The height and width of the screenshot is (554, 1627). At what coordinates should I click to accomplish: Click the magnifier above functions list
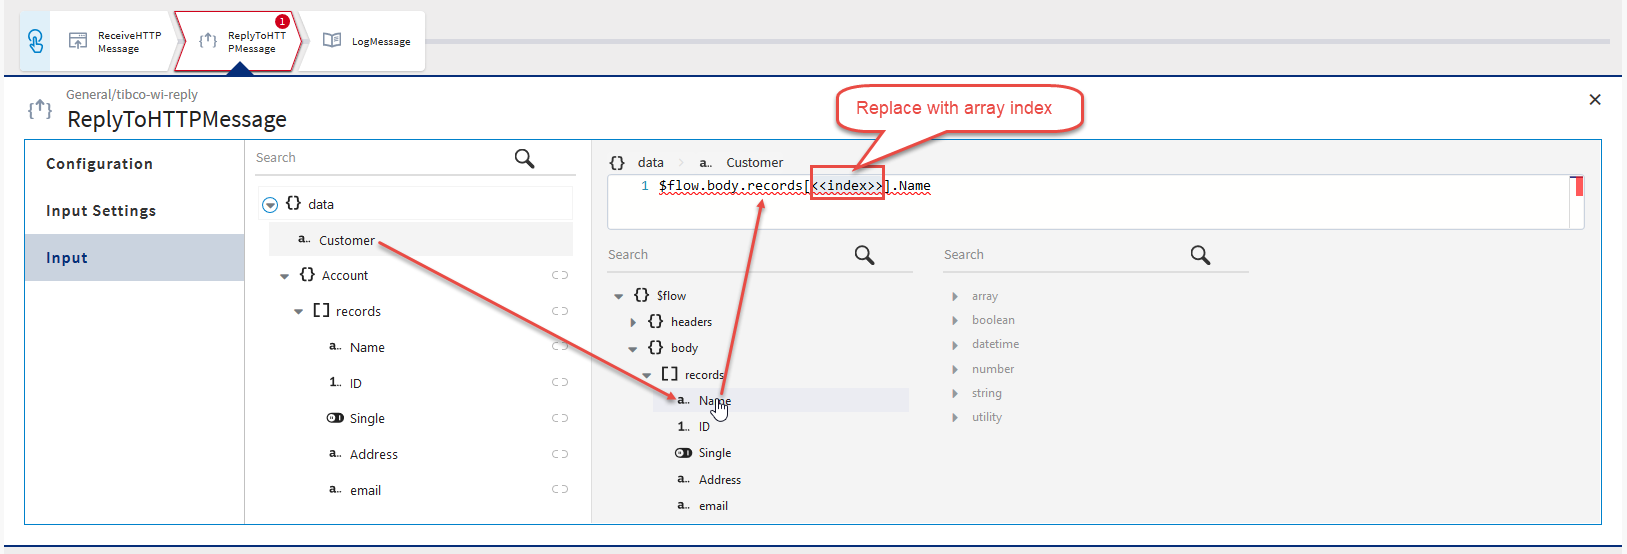coord(1201,255)
